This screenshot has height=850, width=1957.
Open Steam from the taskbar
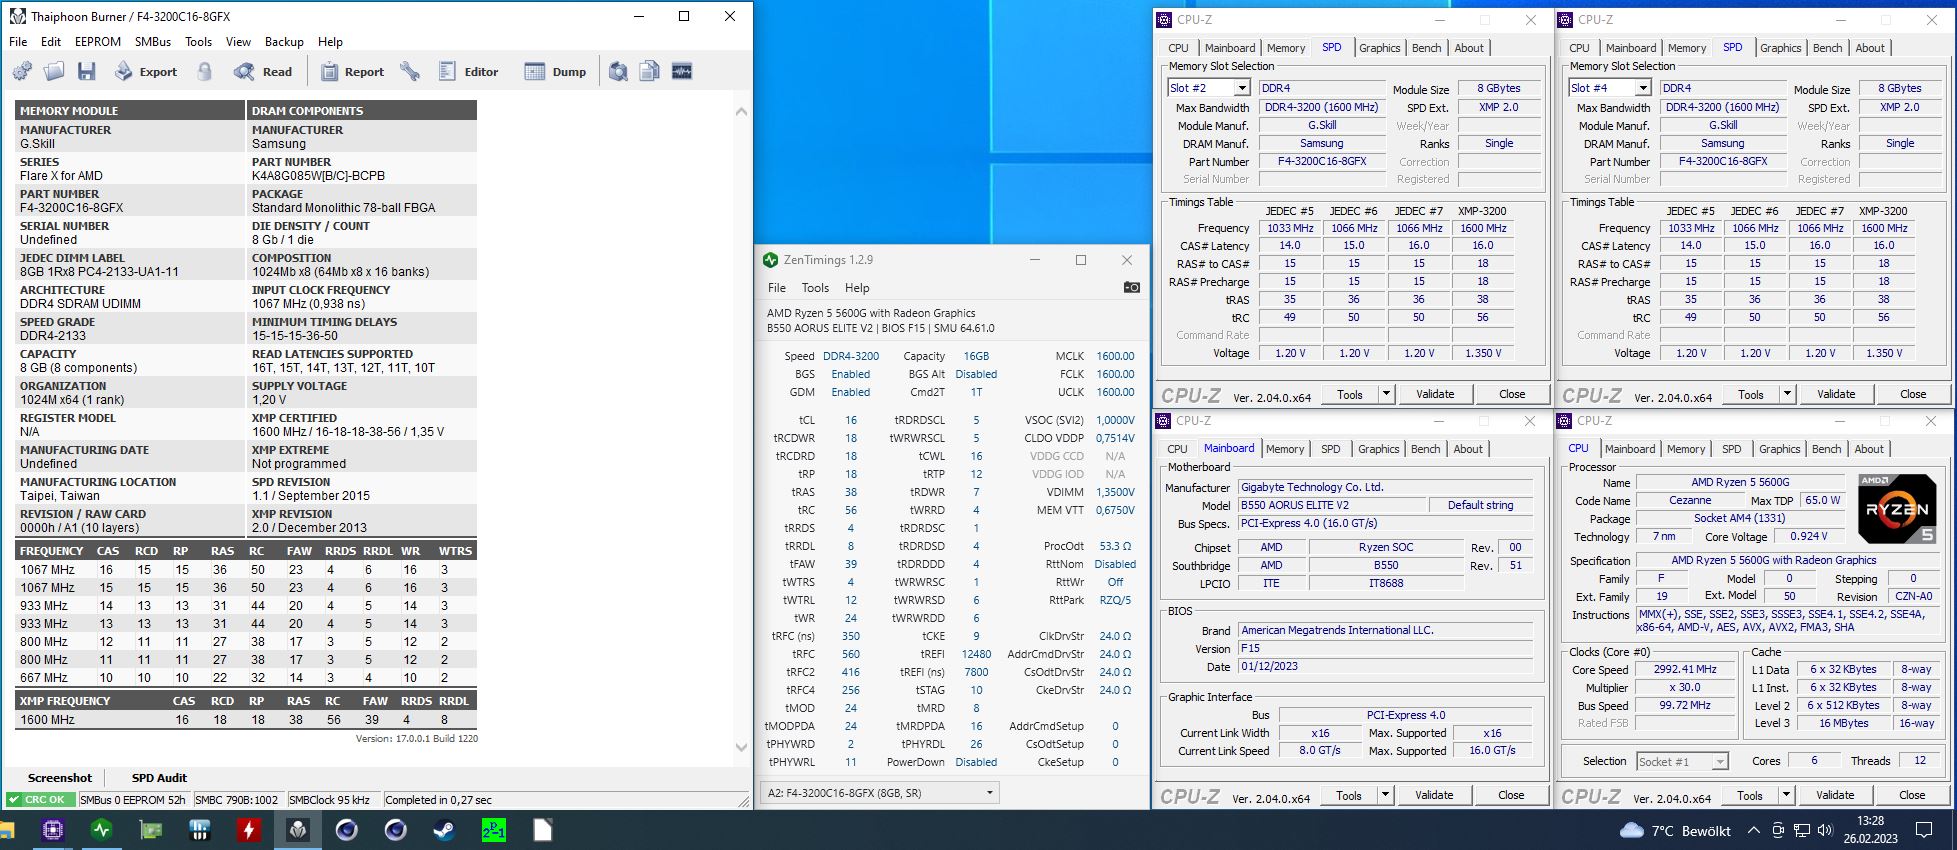click(444, 830)
